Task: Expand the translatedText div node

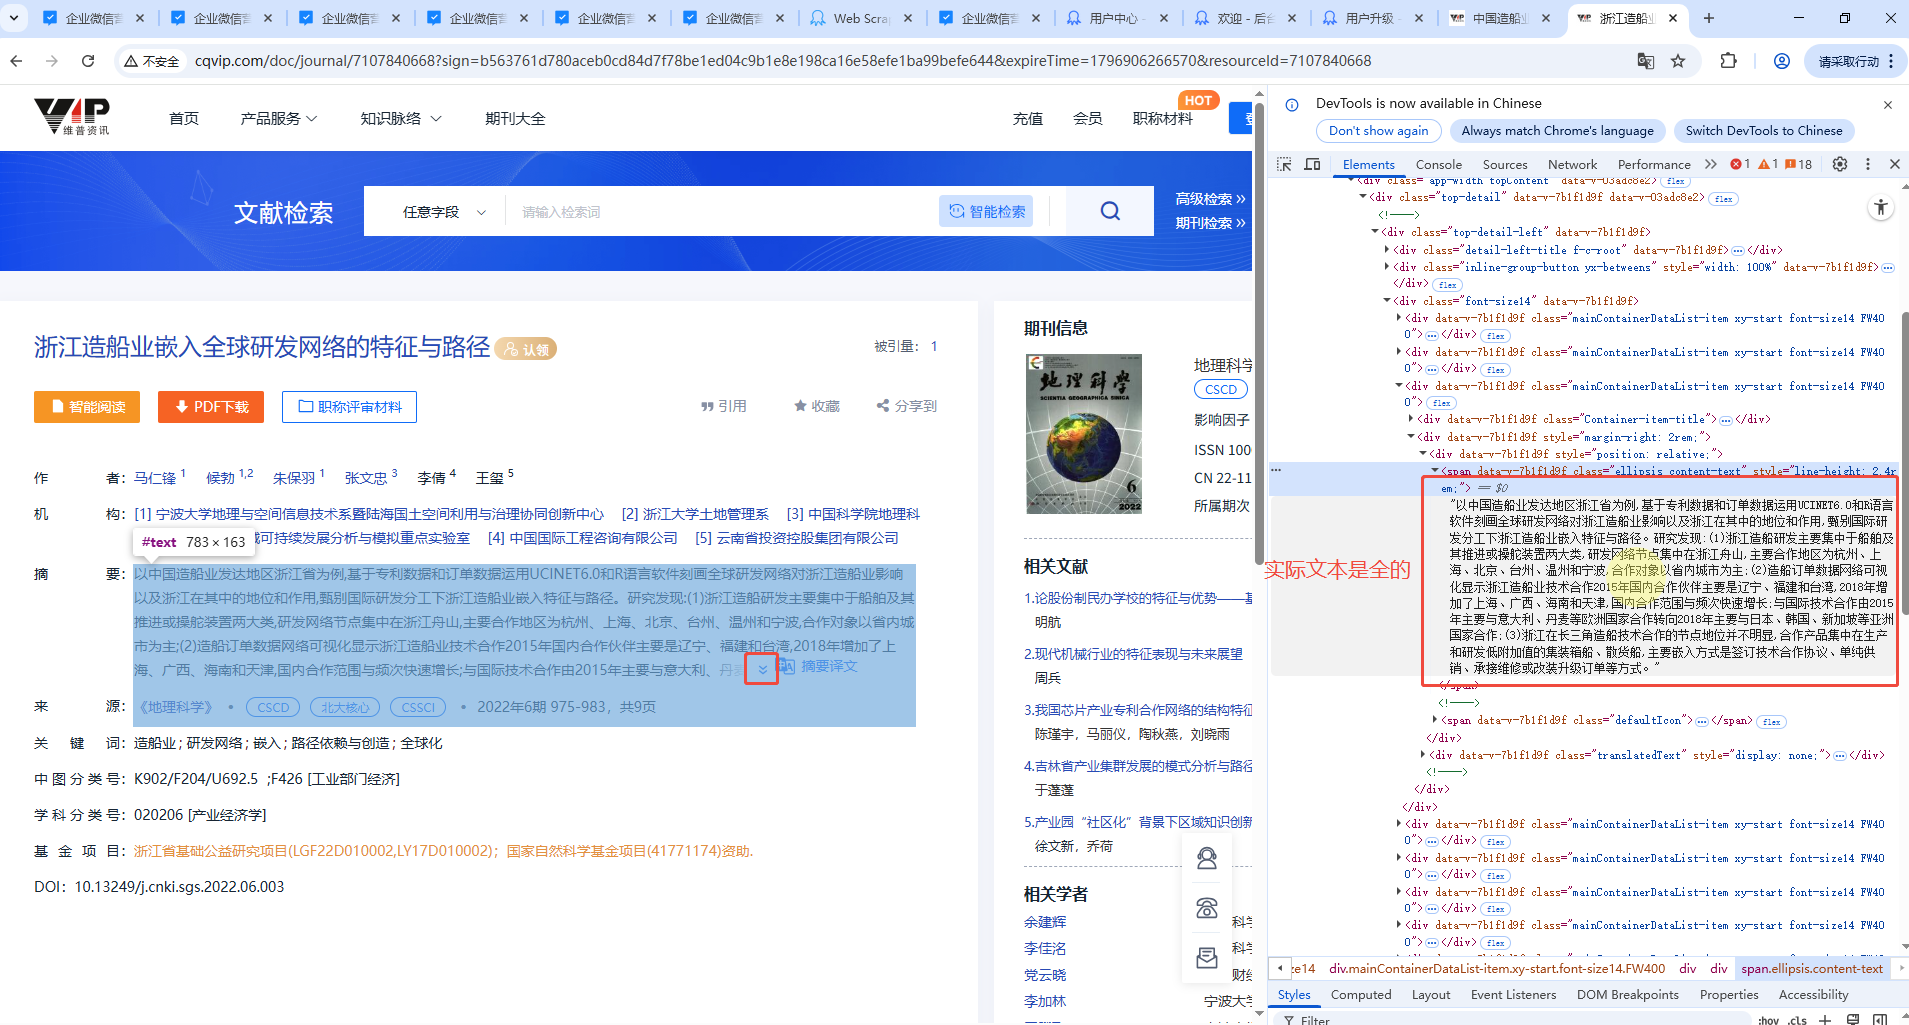Action: pyautogui.click(x=1423, y=755)
